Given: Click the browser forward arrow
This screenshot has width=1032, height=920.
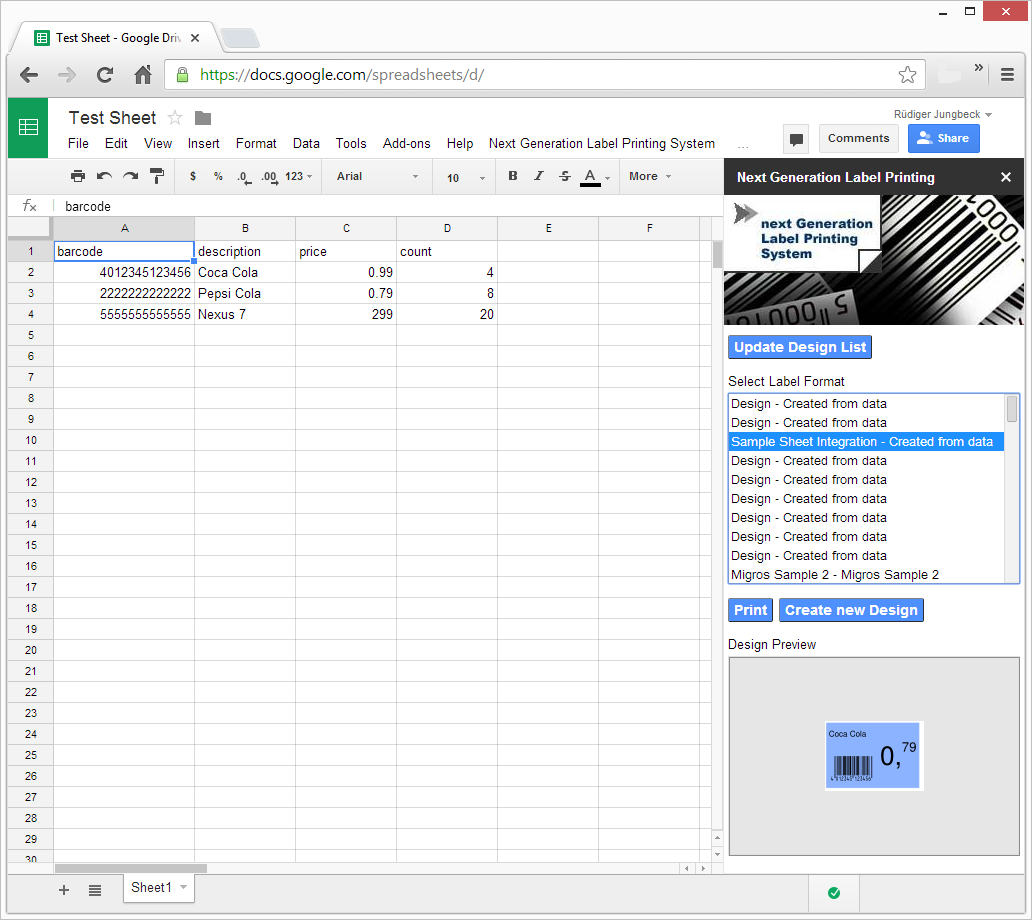Looking at the screenshot, I should pyautogui.click(x=66, y=75).
